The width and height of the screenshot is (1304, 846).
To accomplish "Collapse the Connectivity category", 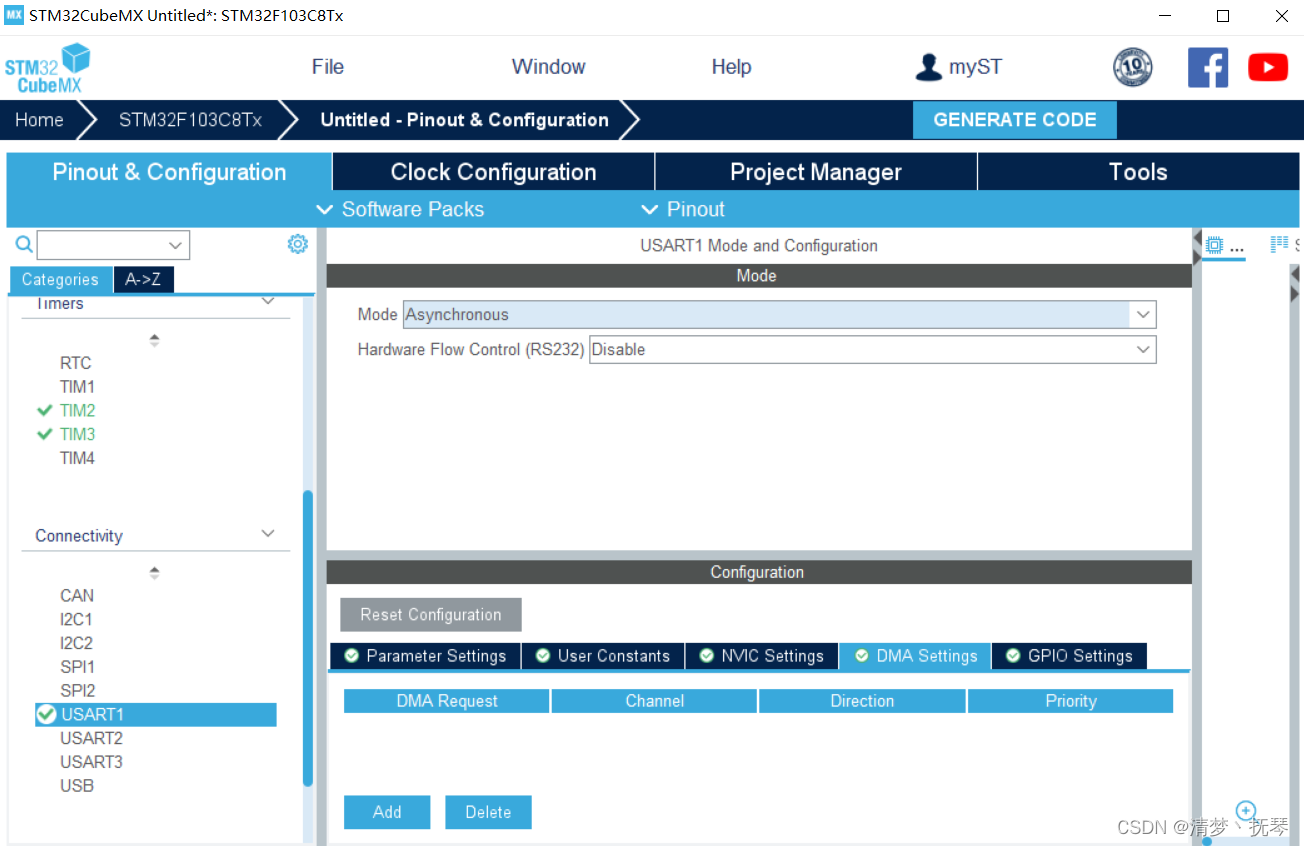I will pyautogui.click(x=268, y=534).
